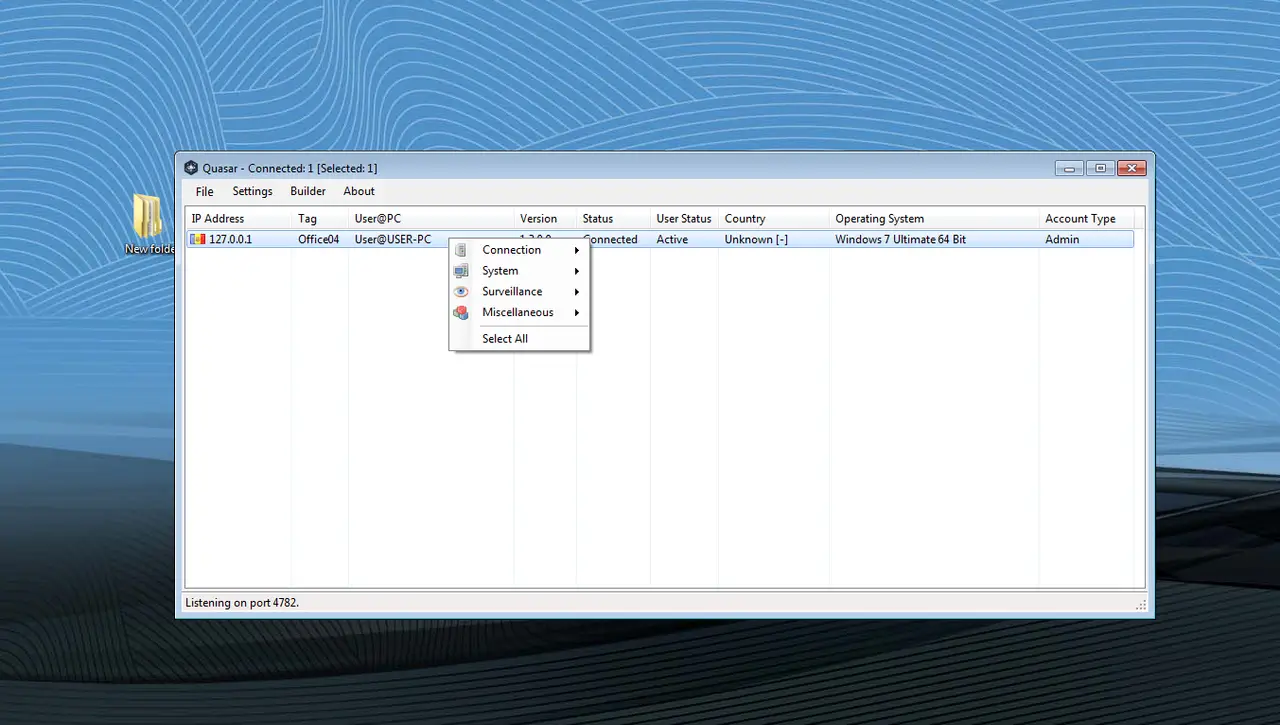Screen dimensions: 1280x725
Task: Open the Settings menu
Action: pyautogui.click(x=252, y=191)
